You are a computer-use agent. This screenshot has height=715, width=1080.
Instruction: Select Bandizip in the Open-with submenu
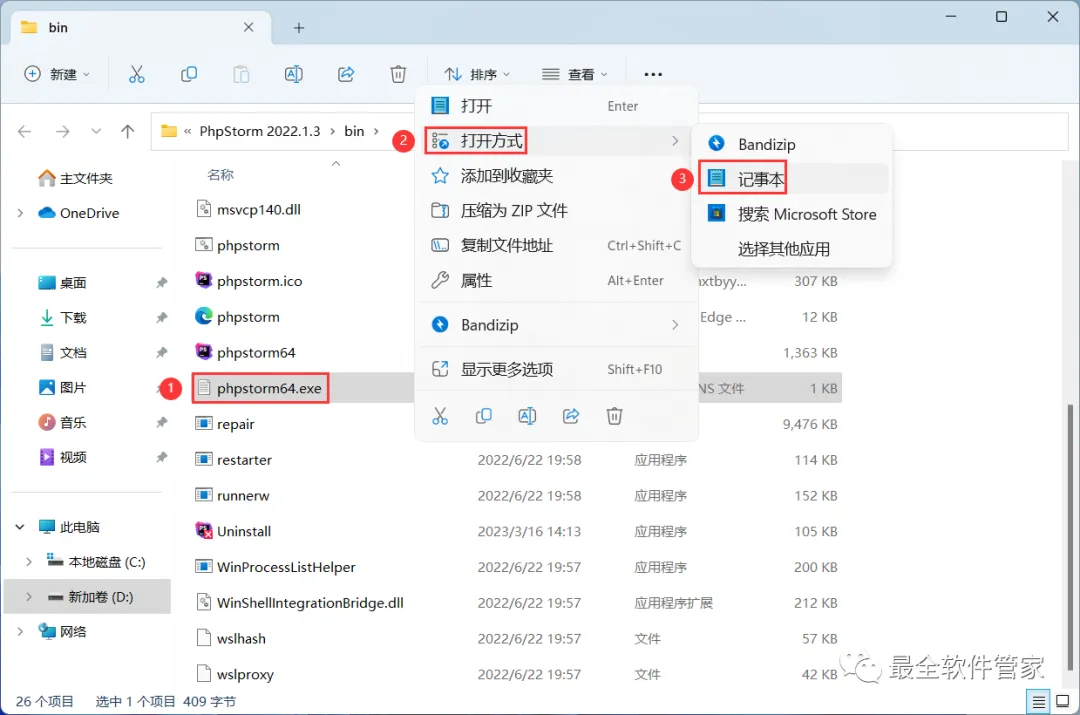click(792, 144)
